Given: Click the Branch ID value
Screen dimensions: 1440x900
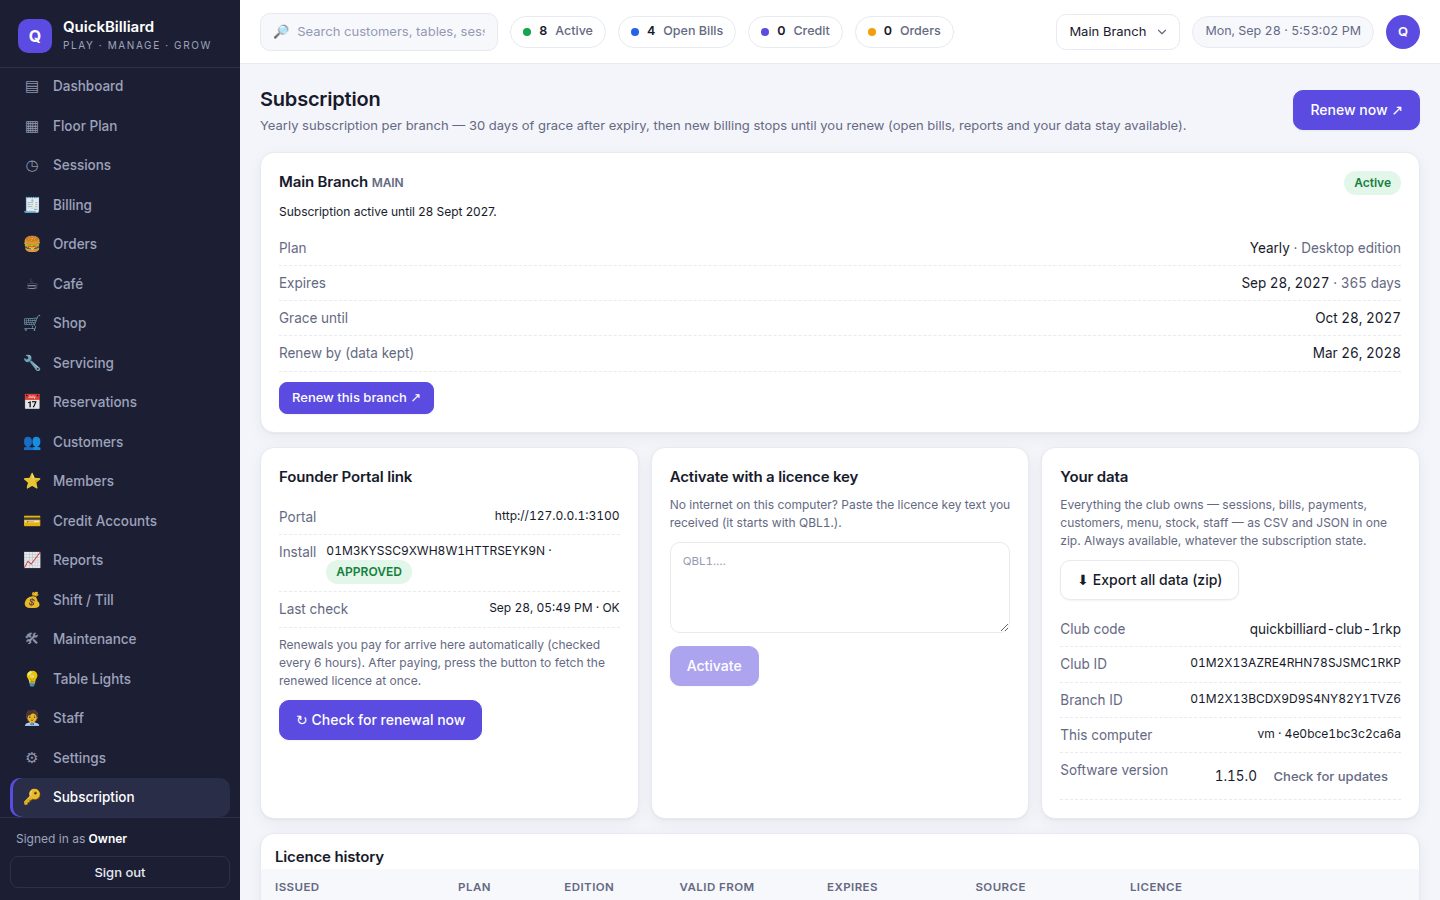Looking at the screenshot, I should [1295, 699].
